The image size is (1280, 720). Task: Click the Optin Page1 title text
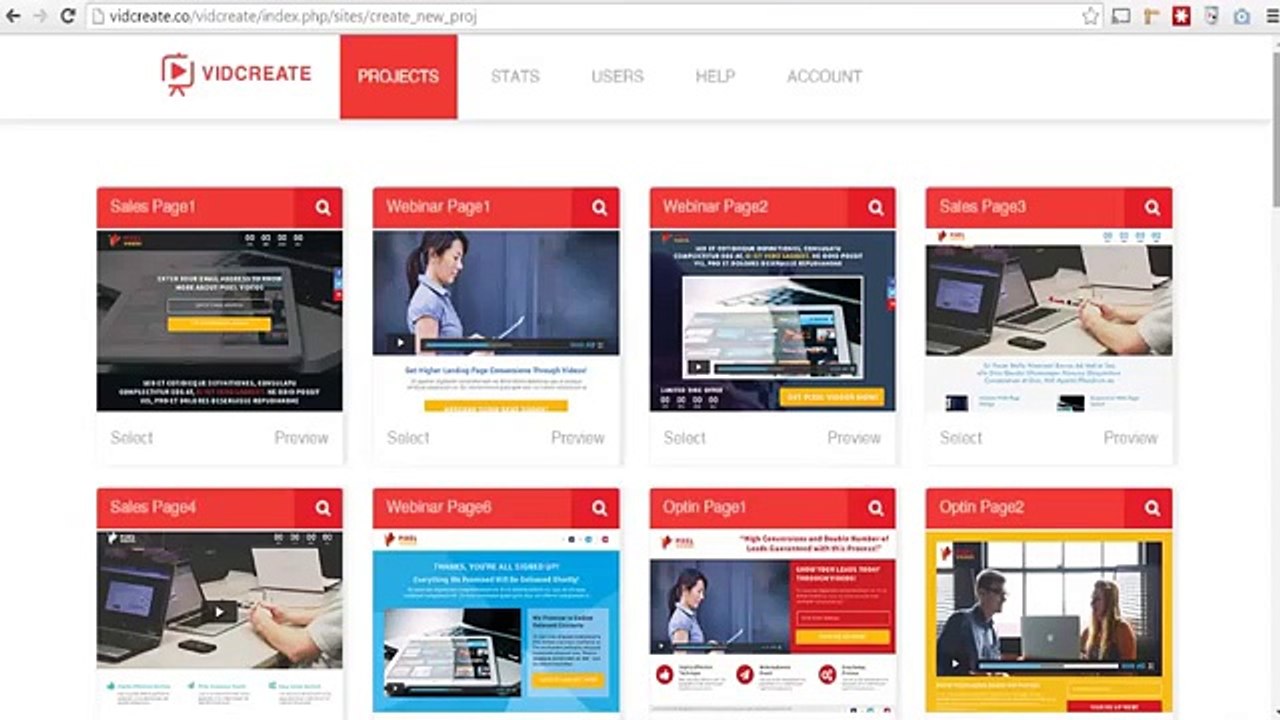point(705,508)
